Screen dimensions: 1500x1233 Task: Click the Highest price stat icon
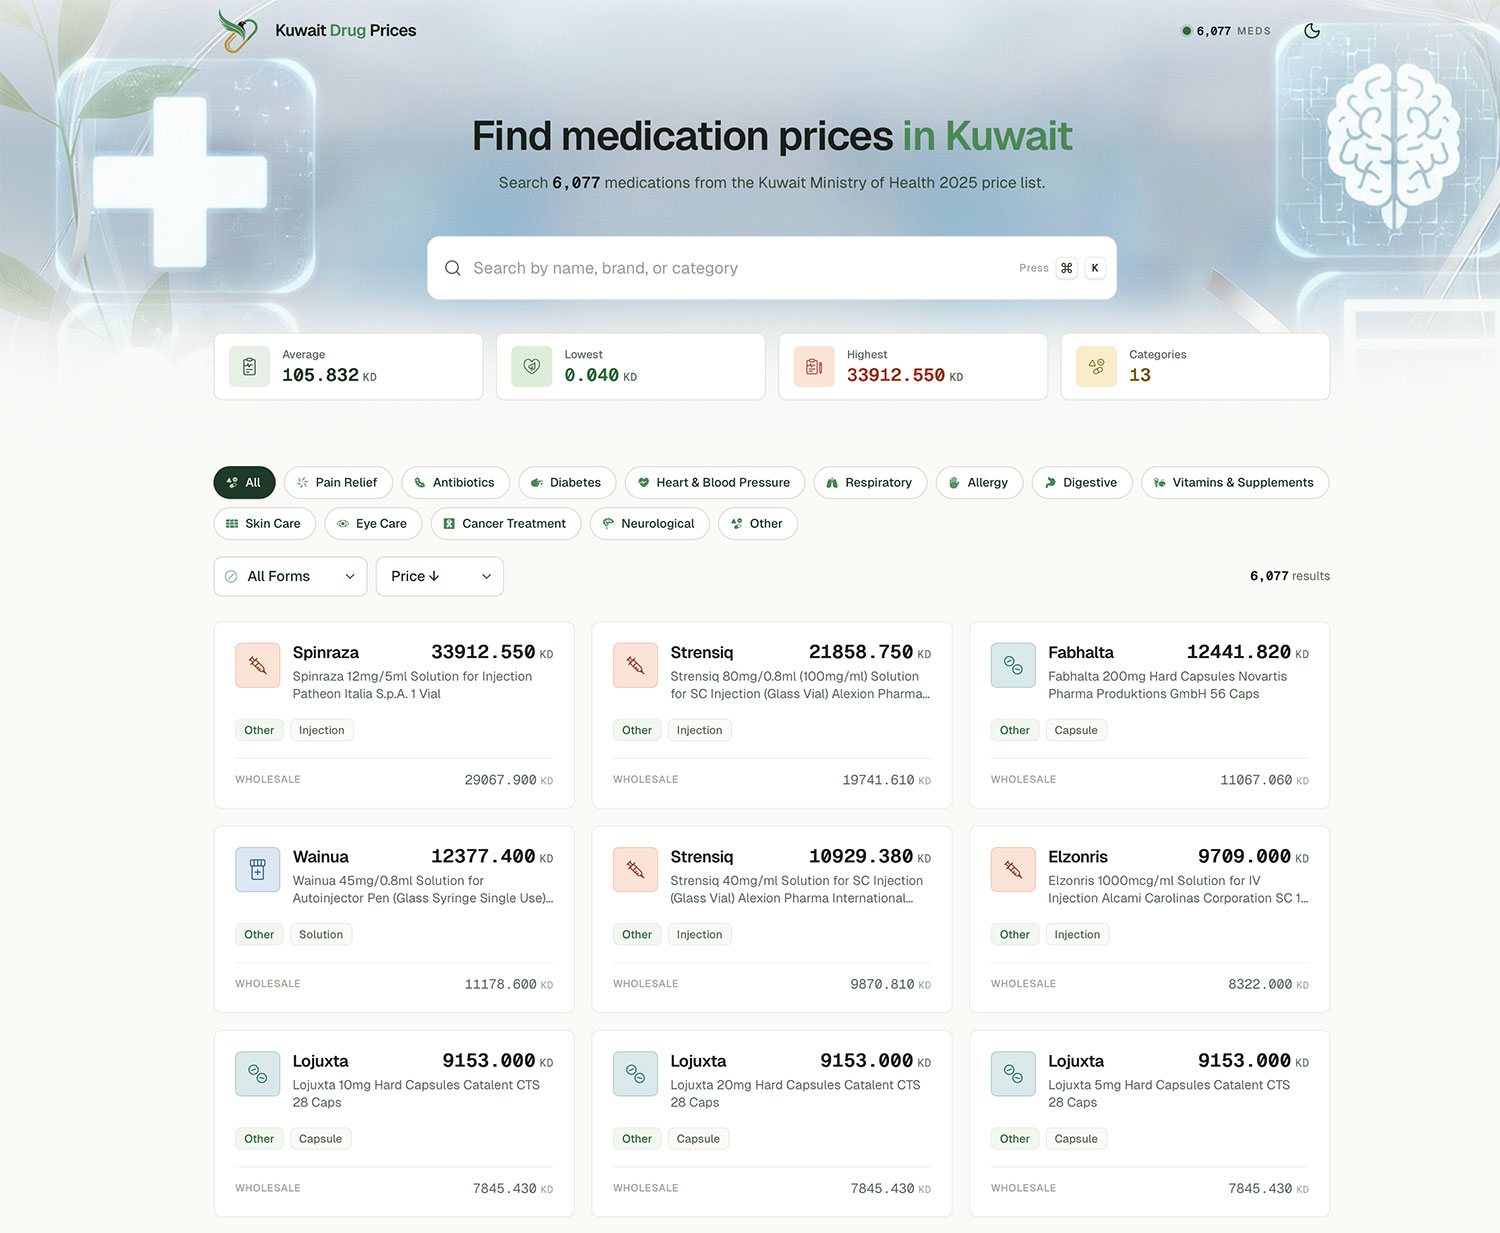click(814, 367)
